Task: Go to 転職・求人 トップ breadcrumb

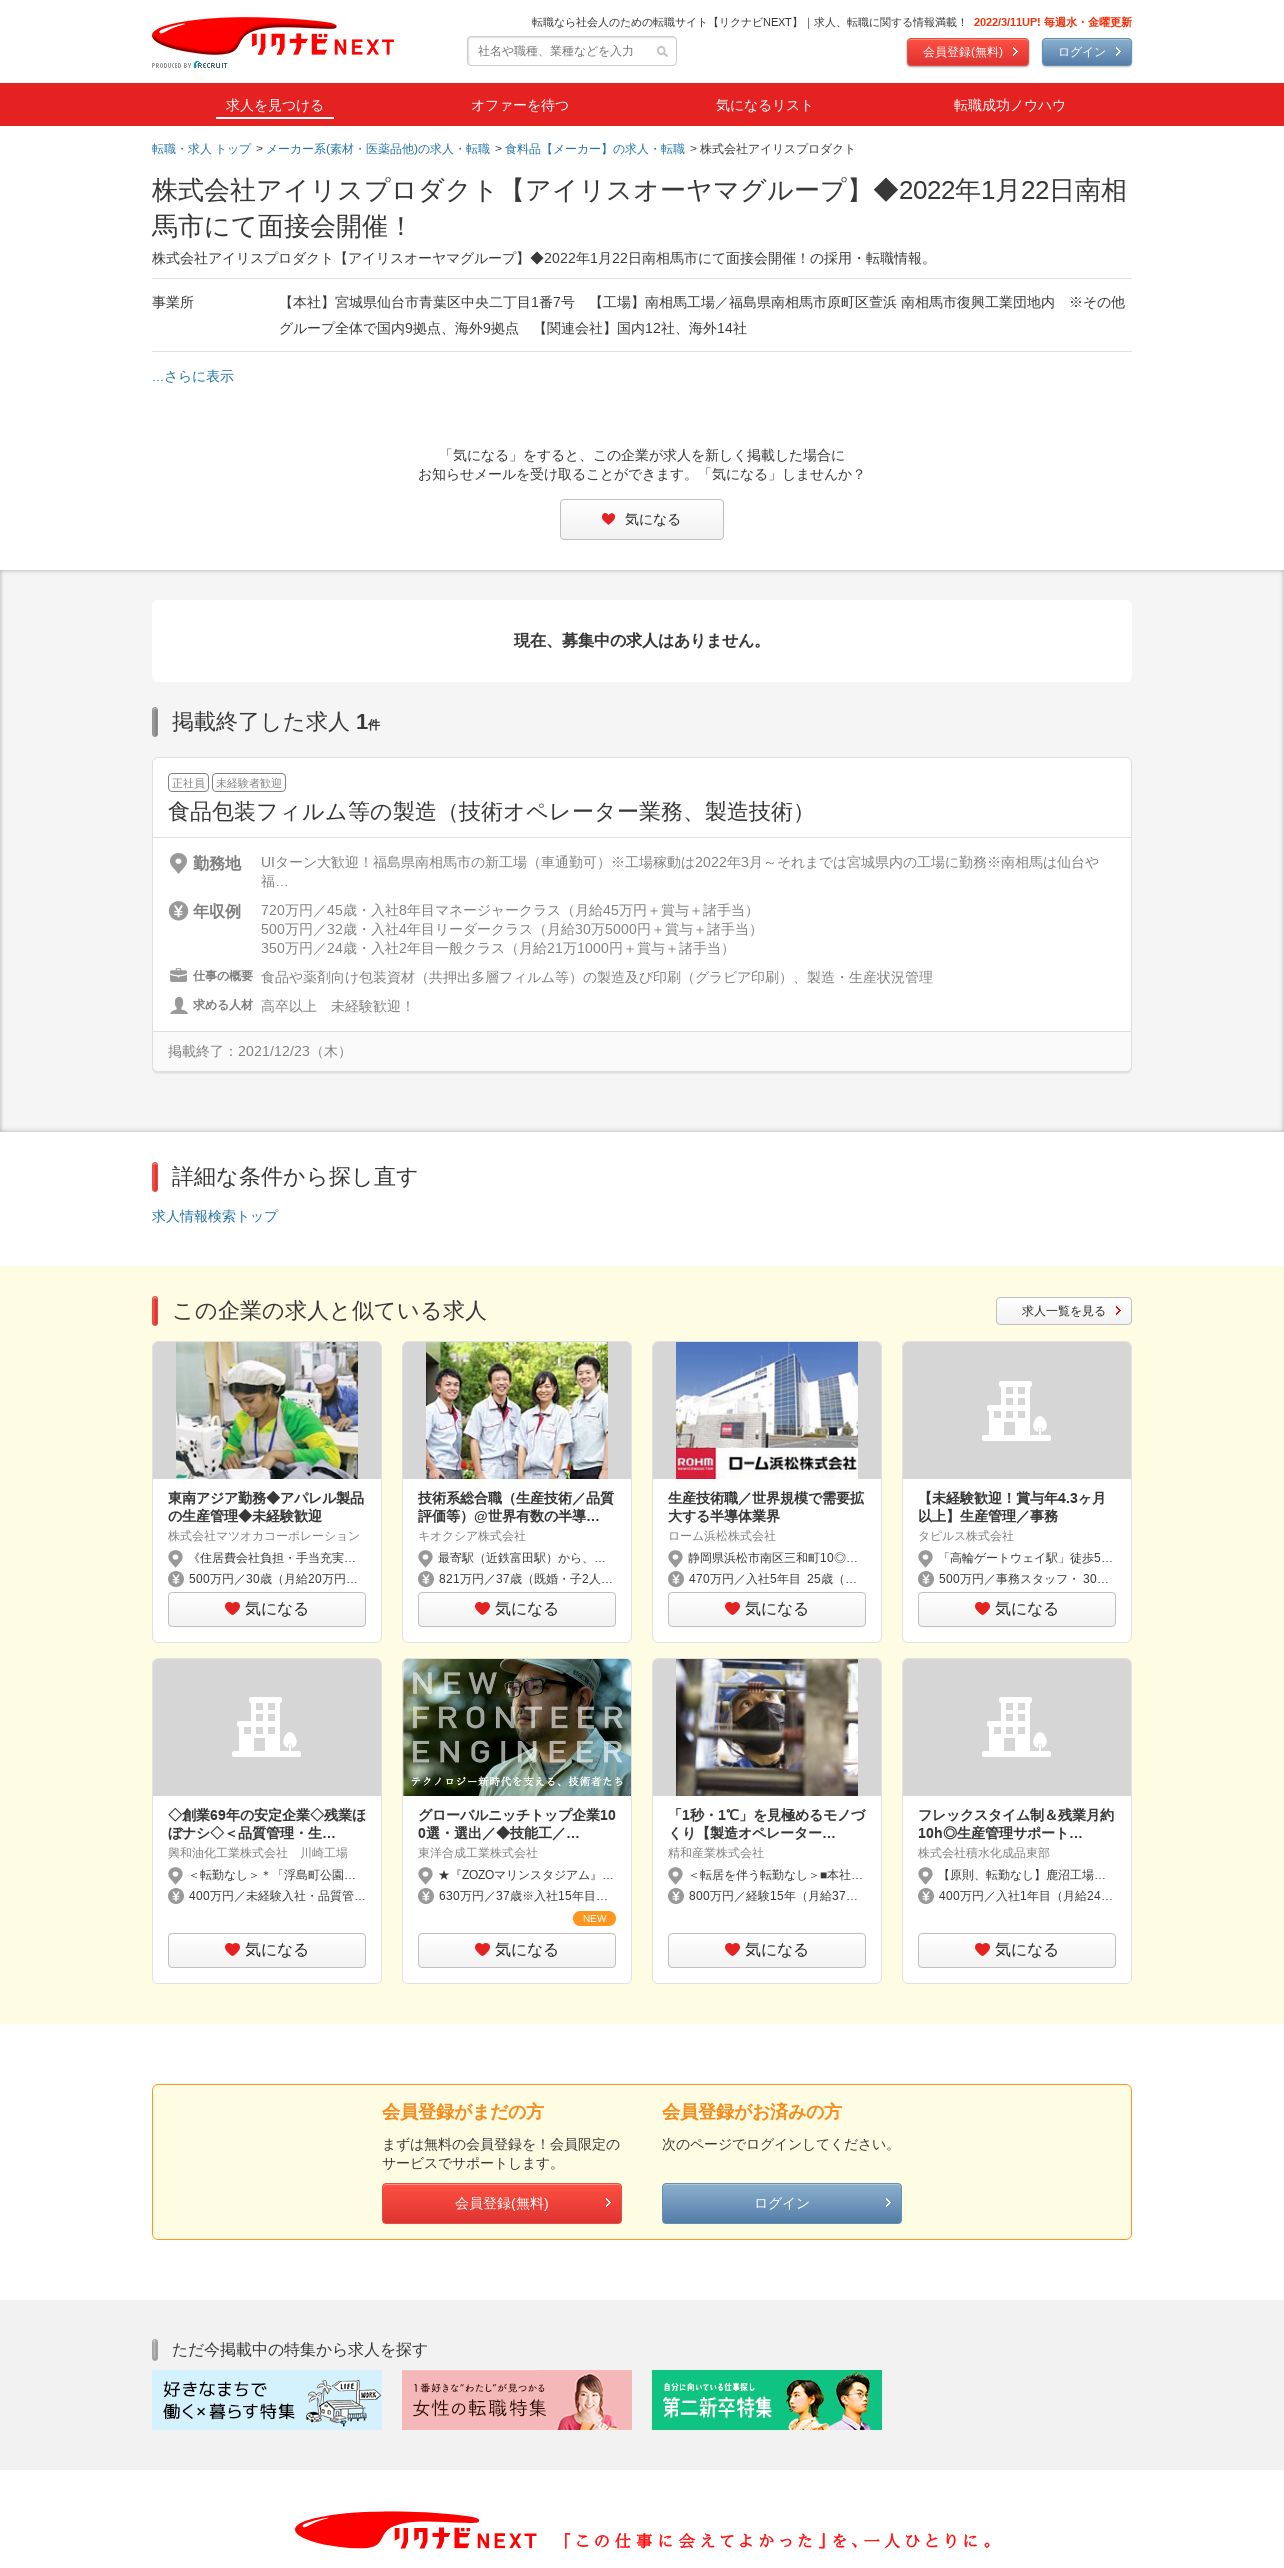Action: click(x=201, y=149)
